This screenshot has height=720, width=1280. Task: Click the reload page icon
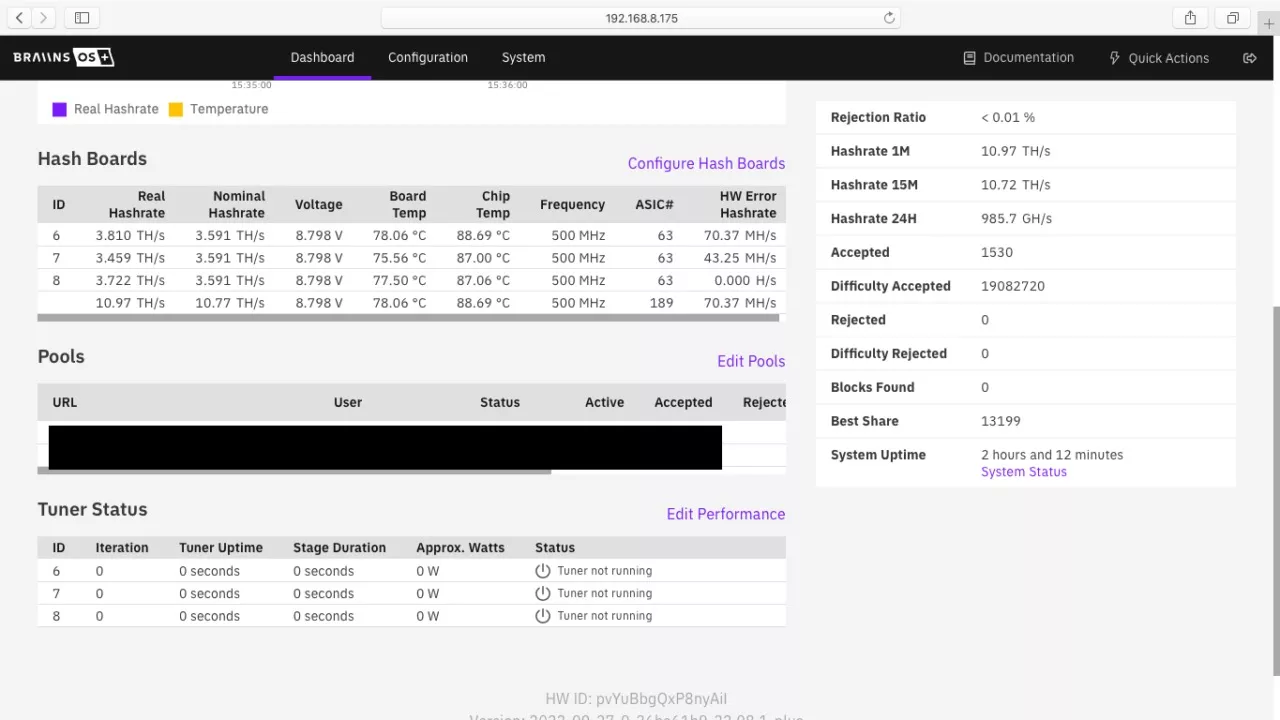888,18
